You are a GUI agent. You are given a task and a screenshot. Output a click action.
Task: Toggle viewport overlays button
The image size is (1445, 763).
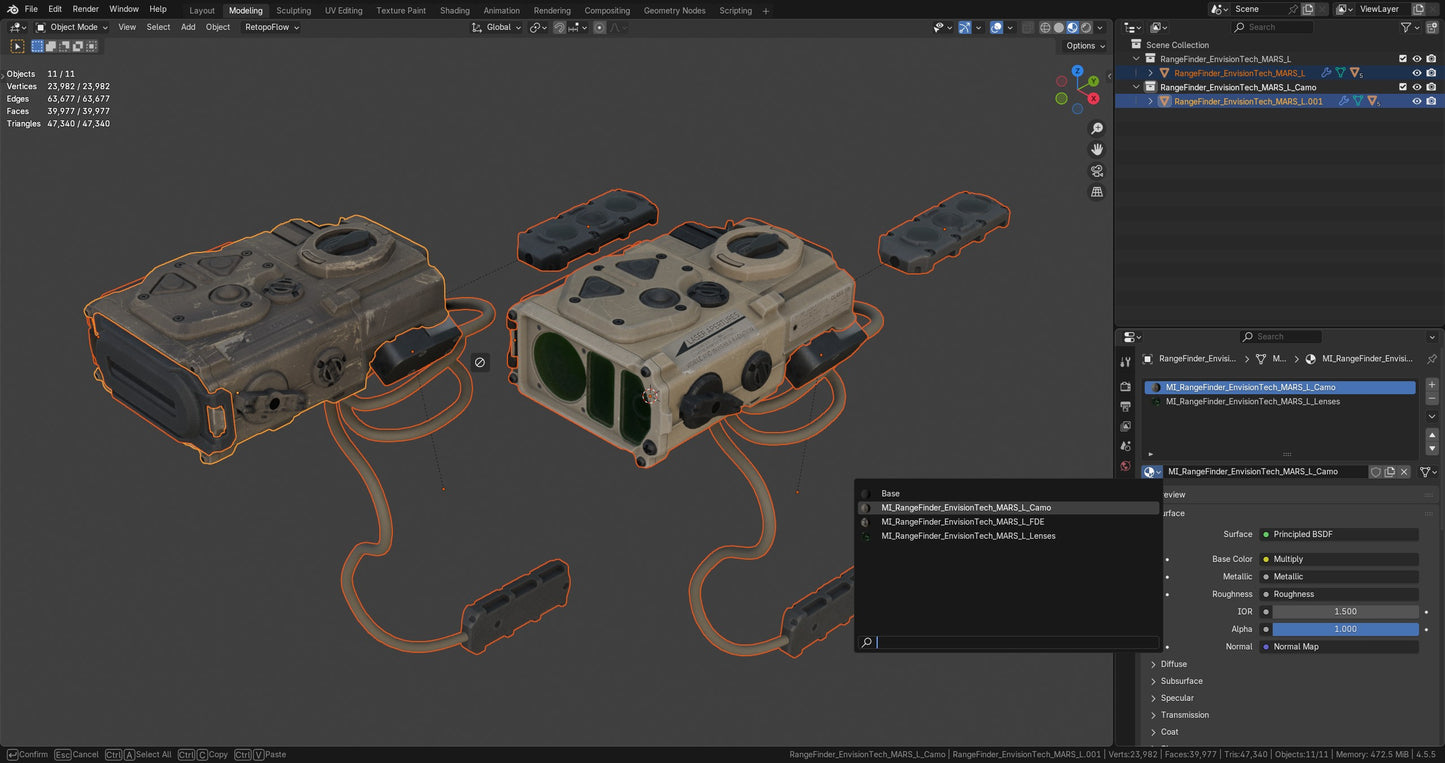(996, 28)
